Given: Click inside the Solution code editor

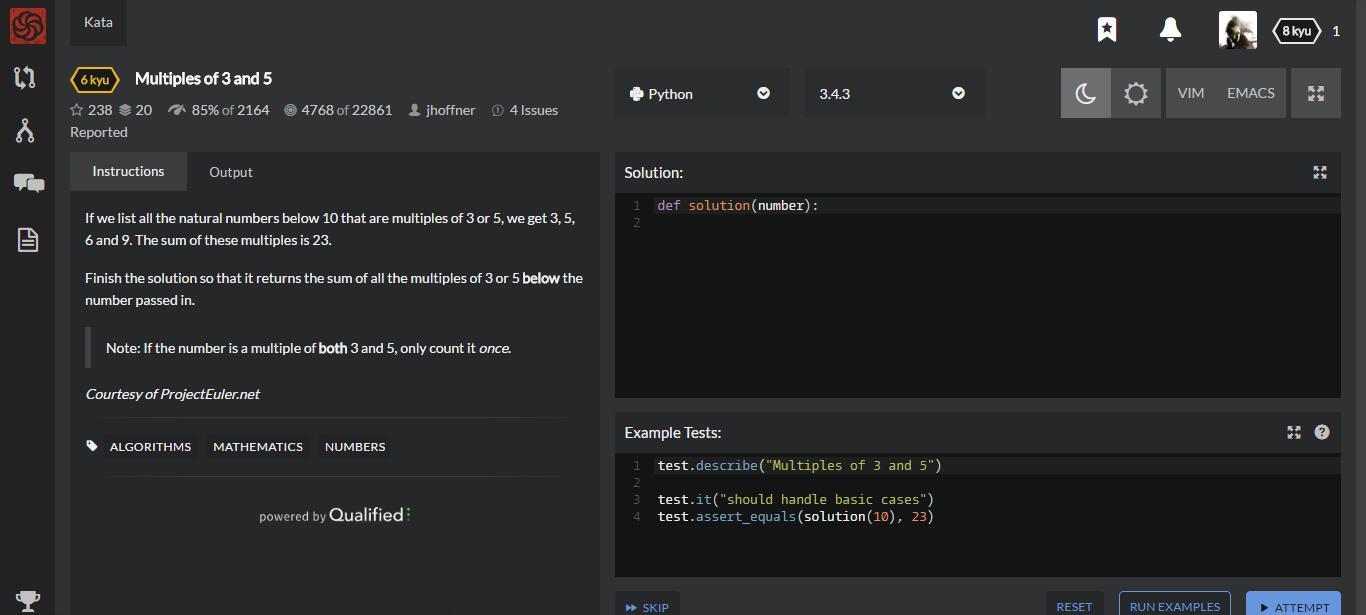Looking at the screenshot, I should 977,300.
